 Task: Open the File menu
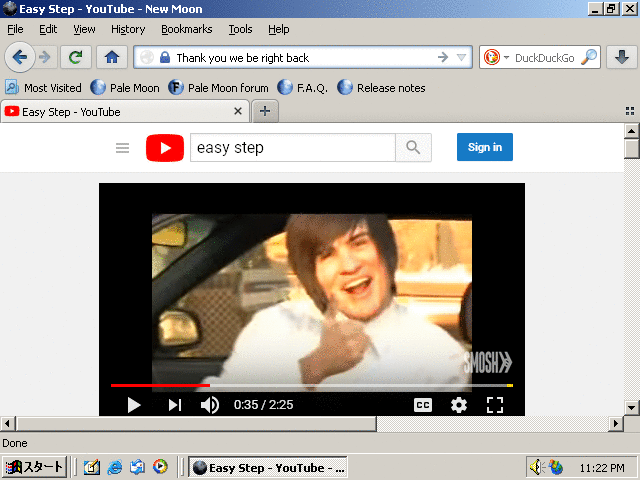tap(15, 29)
